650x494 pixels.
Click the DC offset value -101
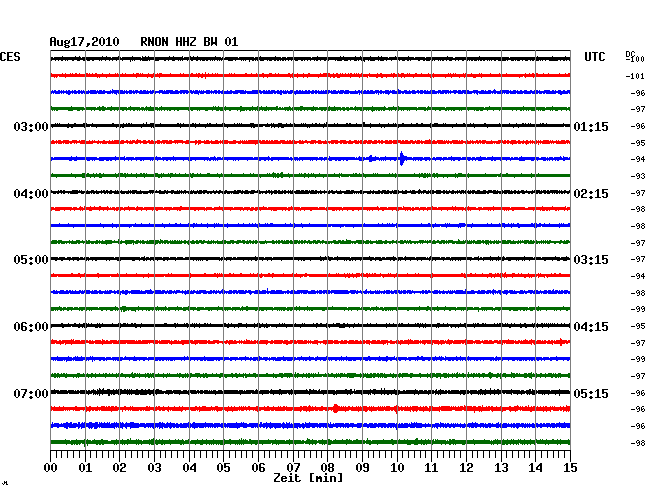click(x=635, y=76)
